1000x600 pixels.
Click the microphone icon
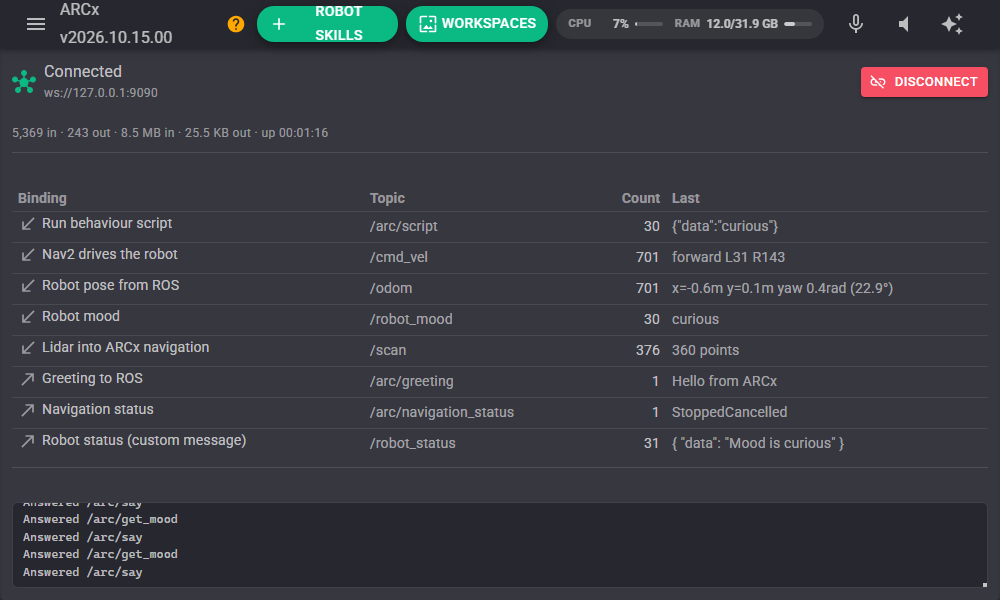click(856, 24)
